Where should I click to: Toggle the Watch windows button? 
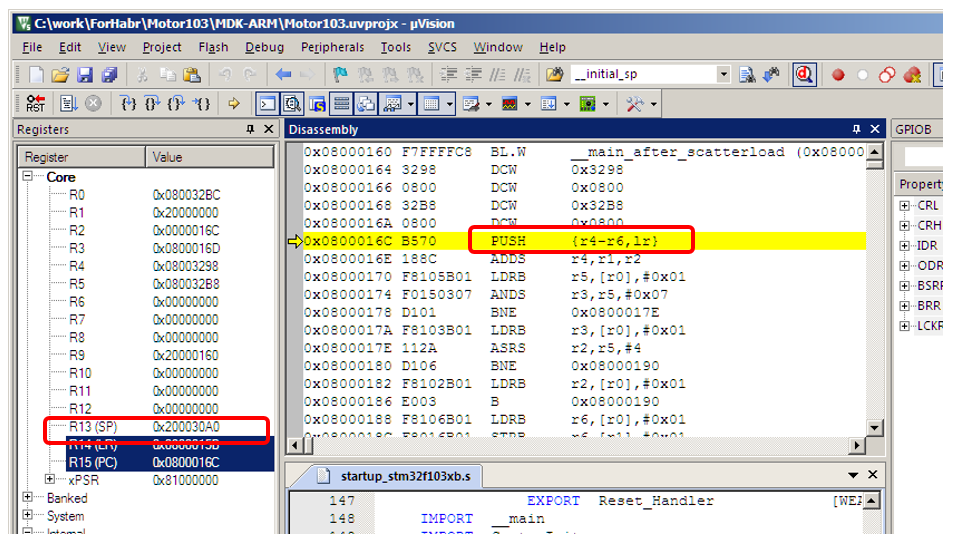392,104
